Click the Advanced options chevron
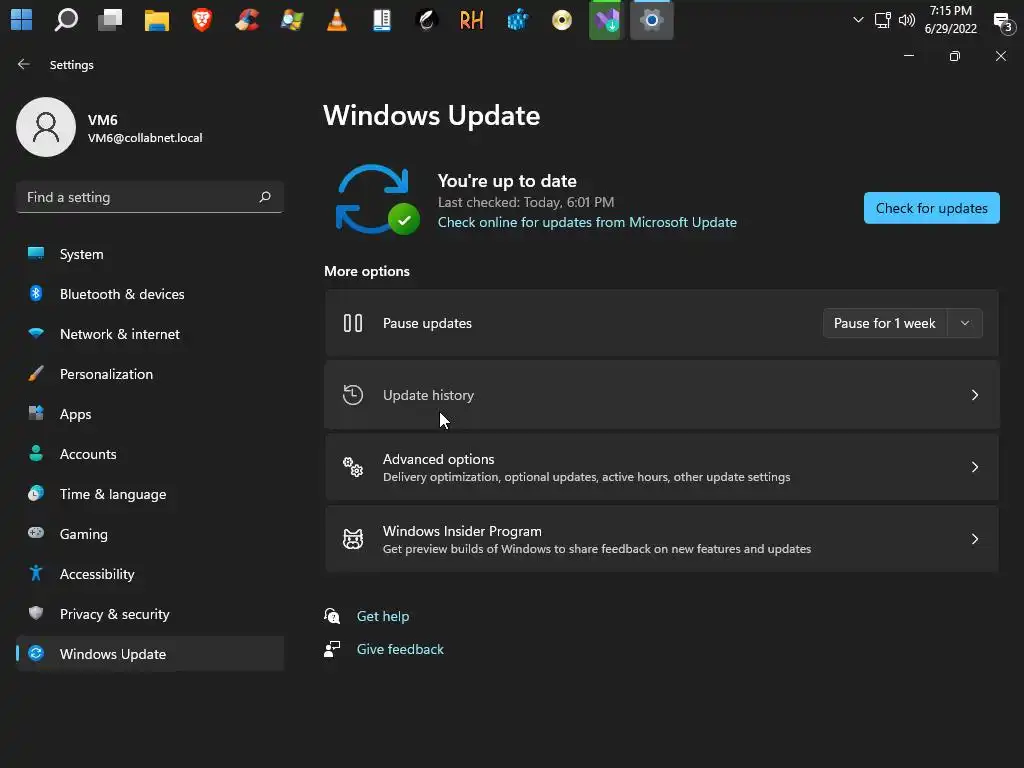Viewport: 1024px width, 768px height. pyautogui.click(x=974, y=467)
